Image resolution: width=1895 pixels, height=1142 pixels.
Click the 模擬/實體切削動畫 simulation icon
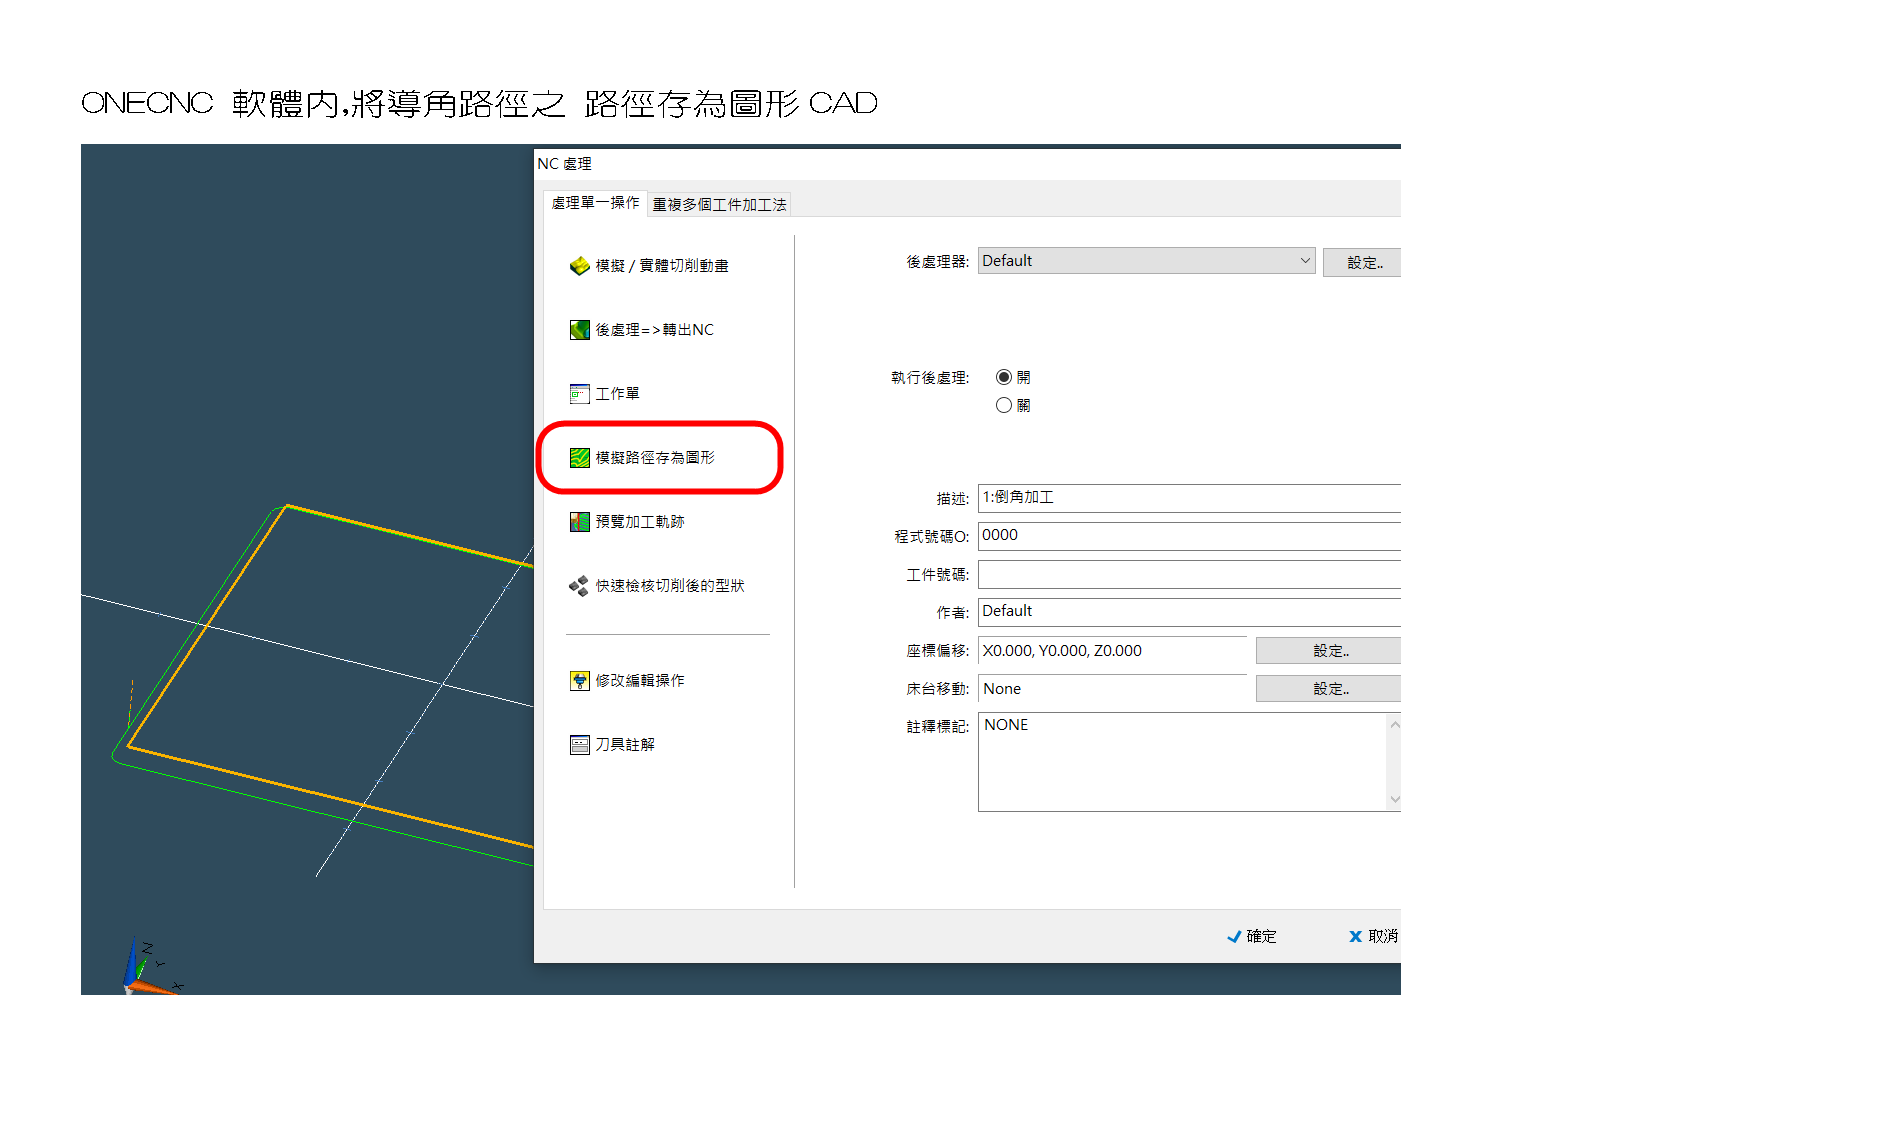tap(579, 265)
